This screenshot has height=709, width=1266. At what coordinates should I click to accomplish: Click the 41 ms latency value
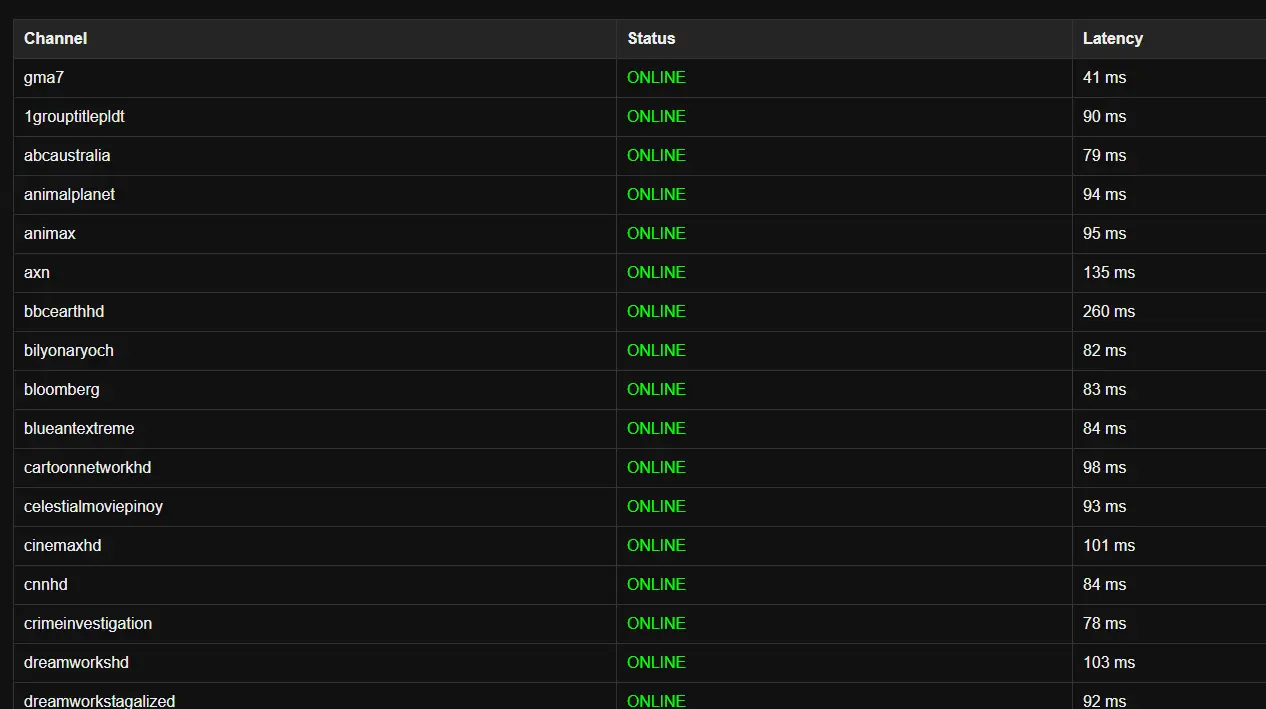pyautogui.click(x=1104, y=77)
